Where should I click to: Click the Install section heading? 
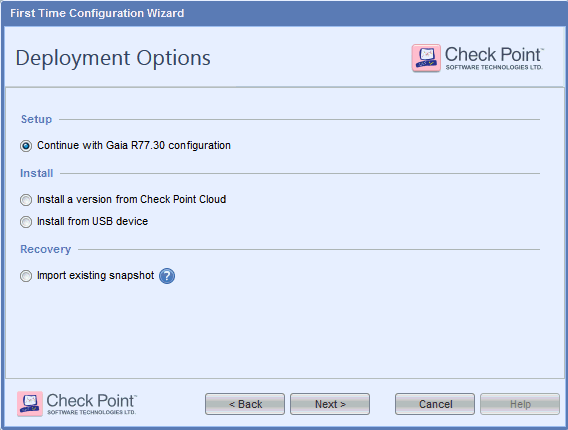click(37, 173)
